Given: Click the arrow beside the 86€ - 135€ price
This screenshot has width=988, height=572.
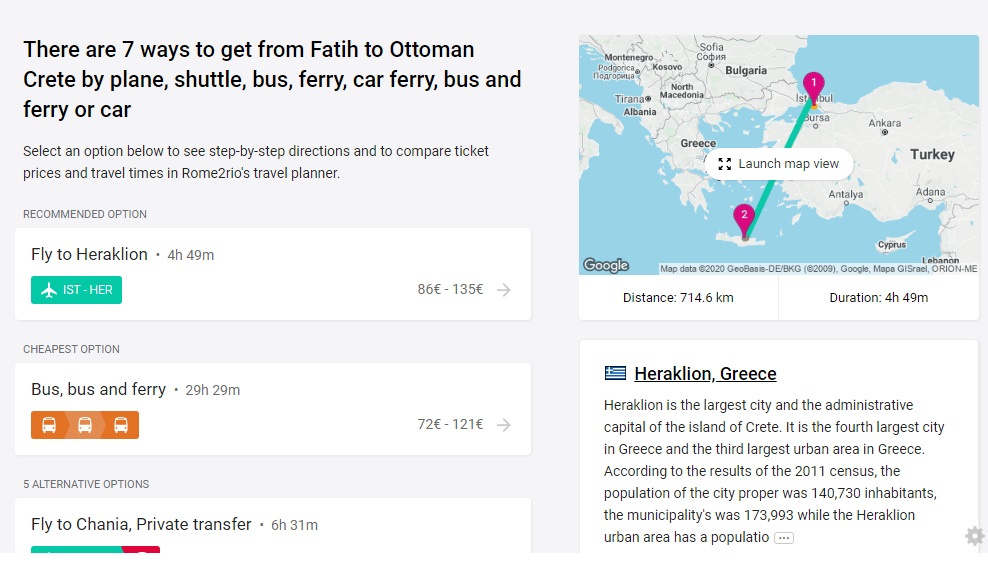Looking at the screenshot, I should (x=504, y=290).
